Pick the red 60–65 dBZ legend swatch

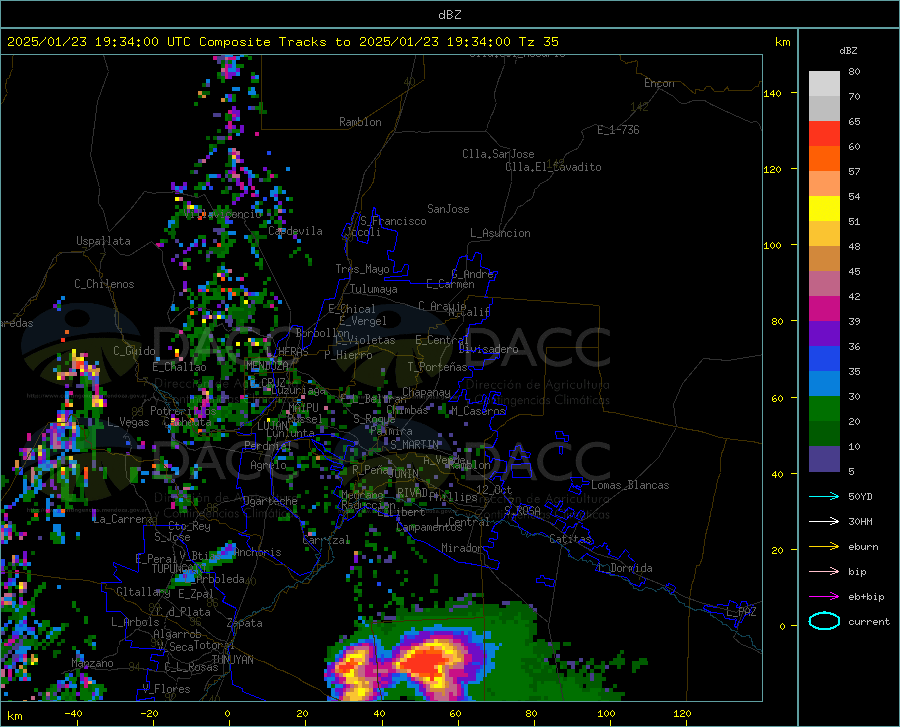[x=824, y=134]
